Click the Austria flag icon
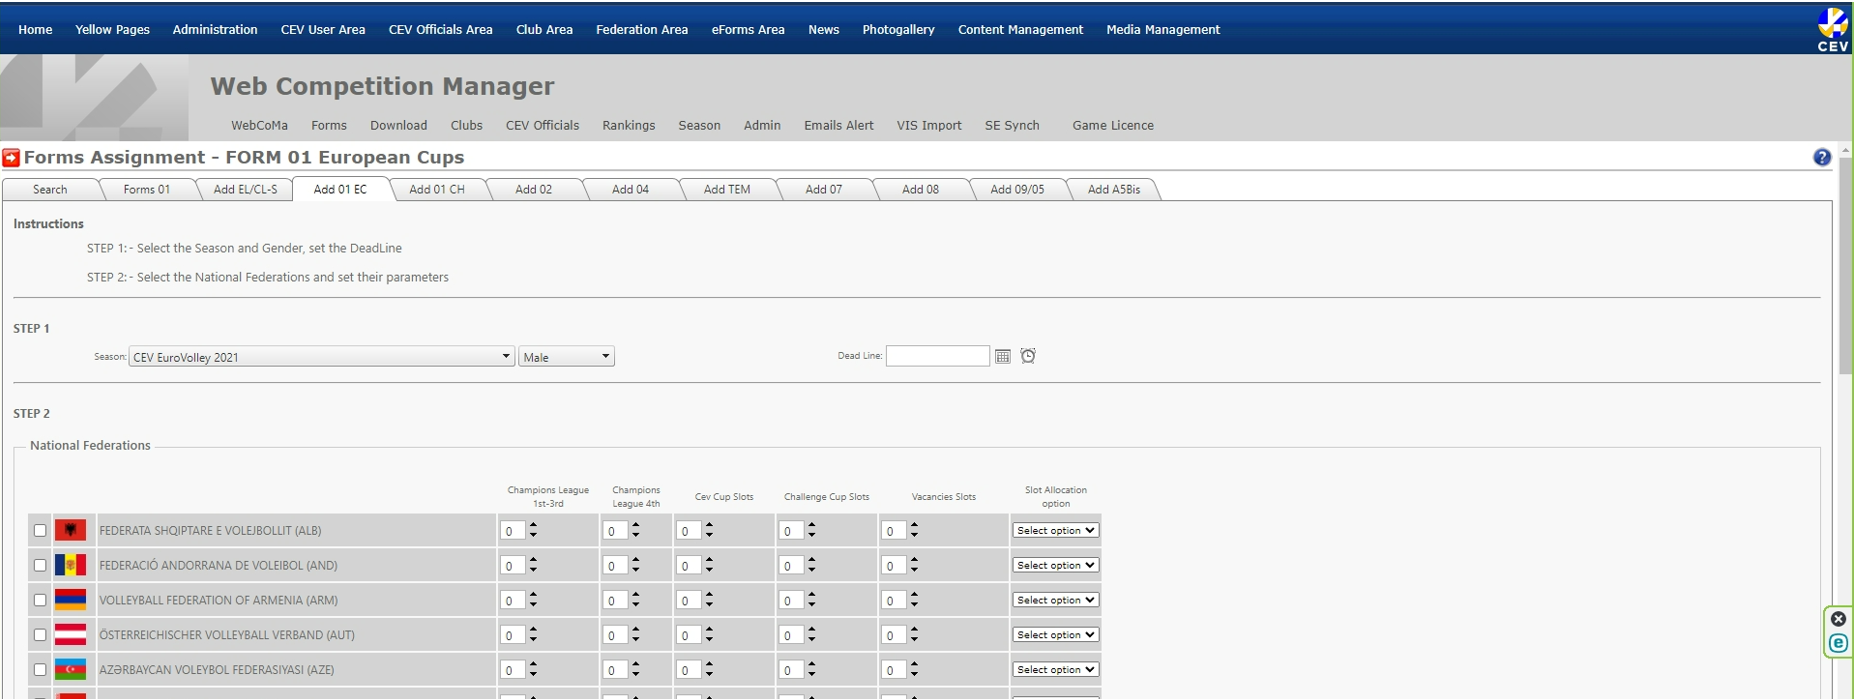The height and width of the screenshot is (699, 1854). pos(70,635)
